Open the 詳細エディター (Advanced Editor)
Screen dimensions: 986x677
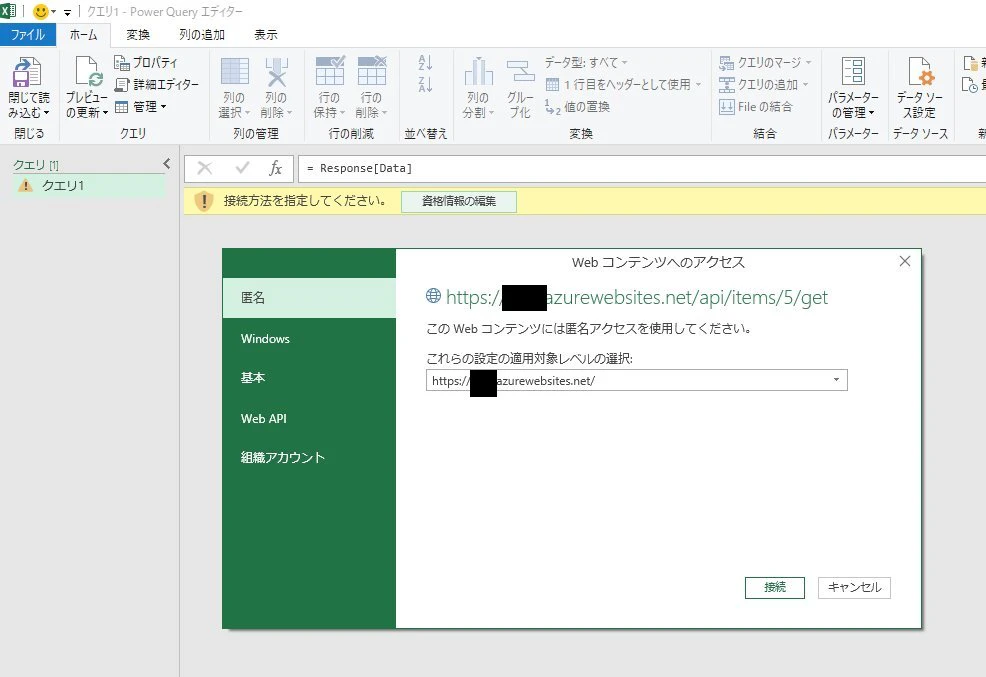[x=157, y=84]
